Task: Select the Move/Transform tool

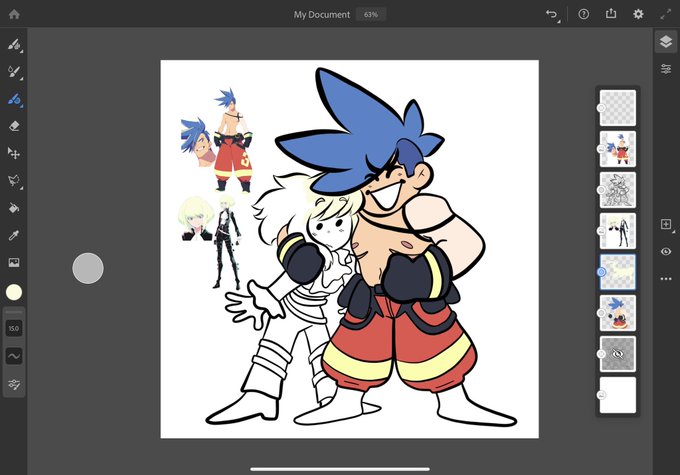Action: (x=14, y=153)
